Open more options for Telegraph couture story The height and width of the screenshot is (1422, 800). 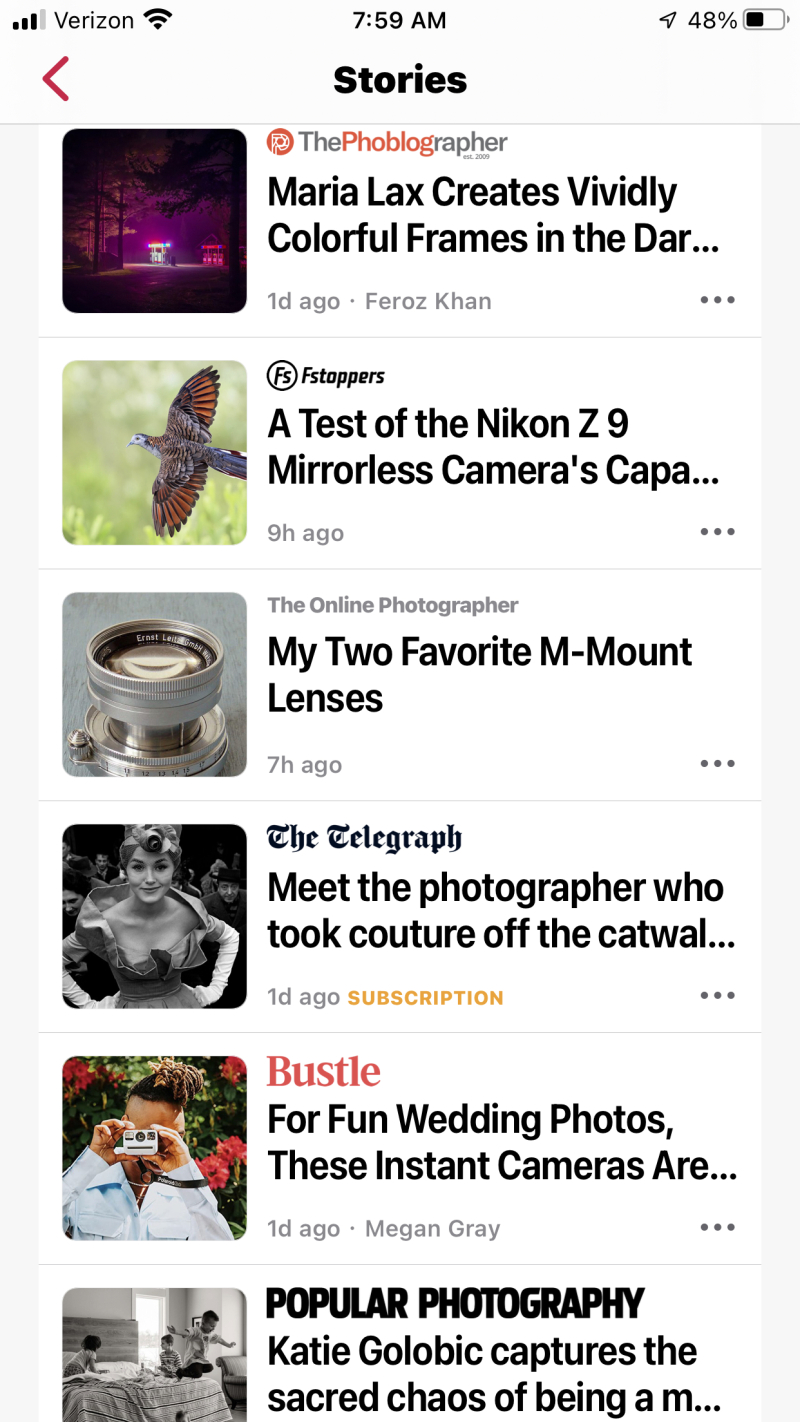[x=718, y=996]
